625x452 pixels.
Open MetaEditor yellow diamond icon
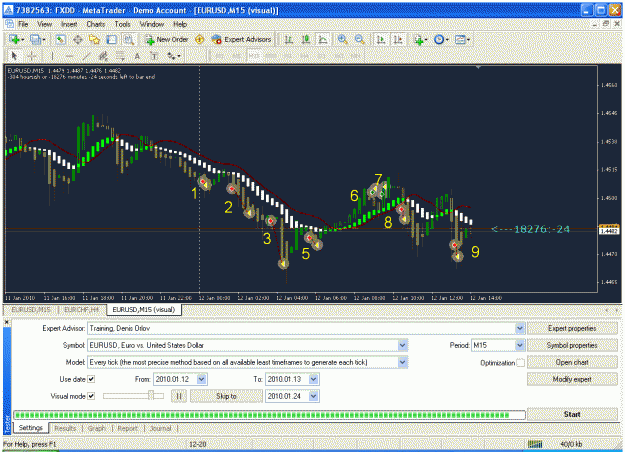point(200,39)
